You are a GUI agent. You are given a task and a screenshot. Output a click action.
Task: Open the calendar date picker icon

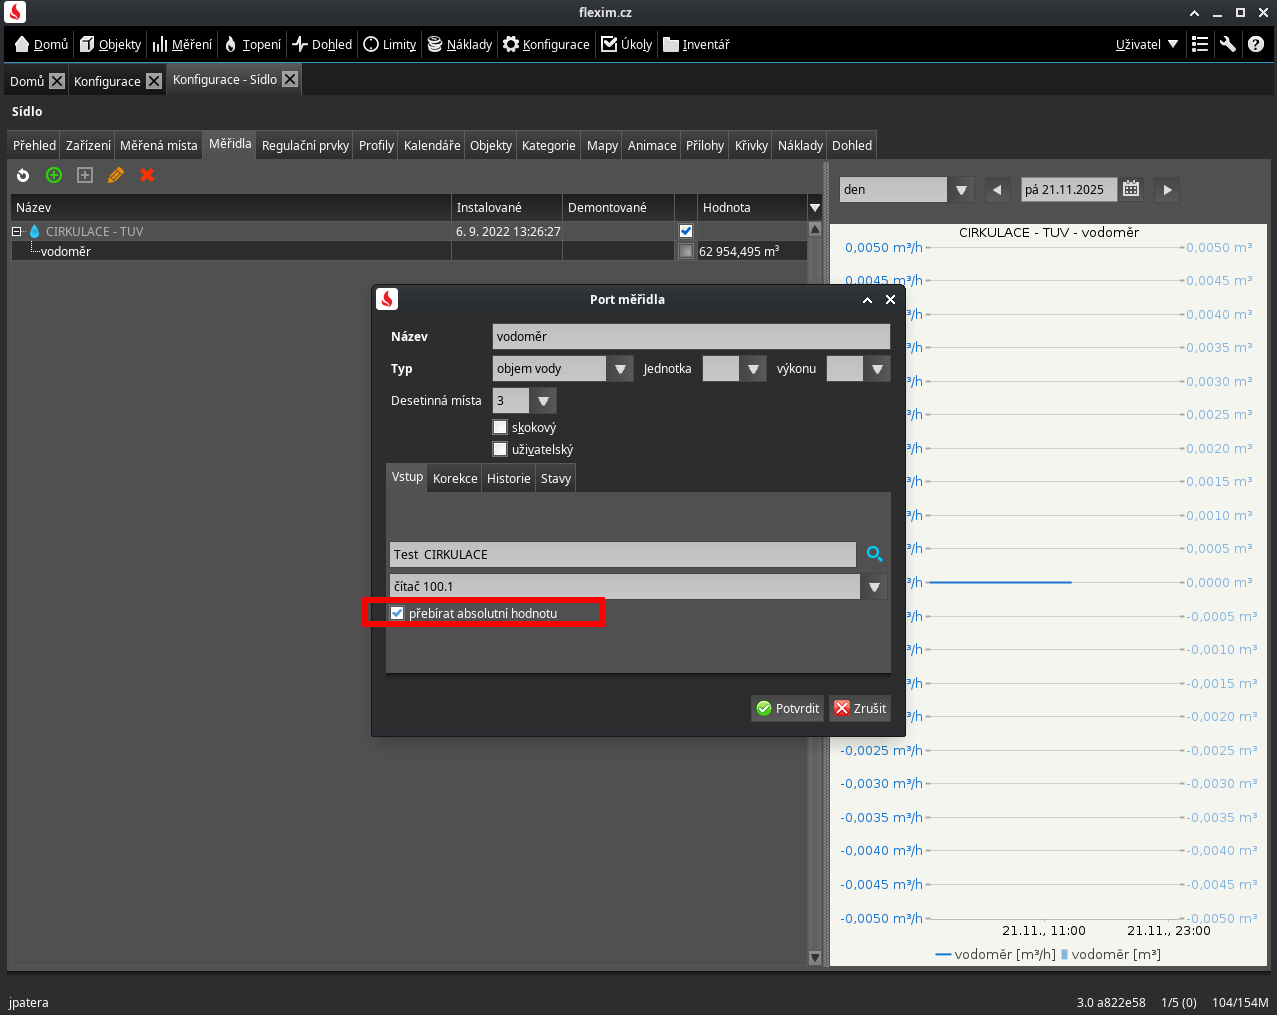tap(1131, 189)
